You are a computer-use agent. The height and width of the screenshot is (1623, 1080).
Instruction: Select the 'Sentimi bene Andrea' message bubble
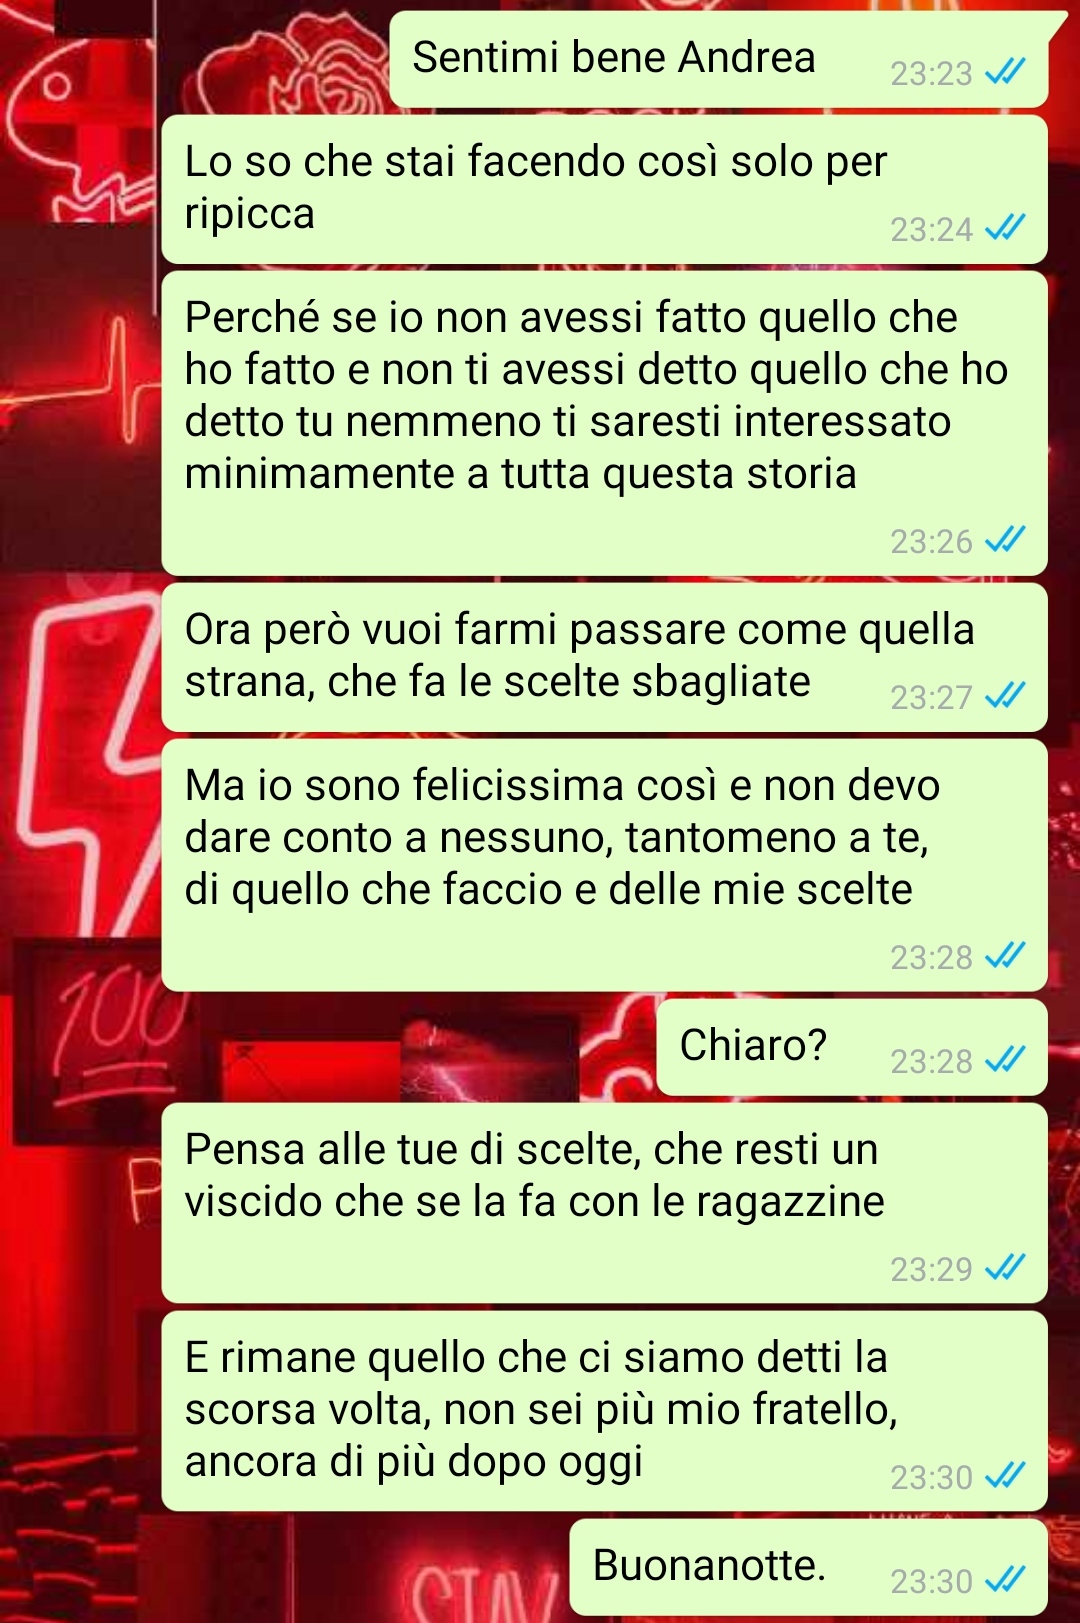pyautogui.click(x=719, y=59)
